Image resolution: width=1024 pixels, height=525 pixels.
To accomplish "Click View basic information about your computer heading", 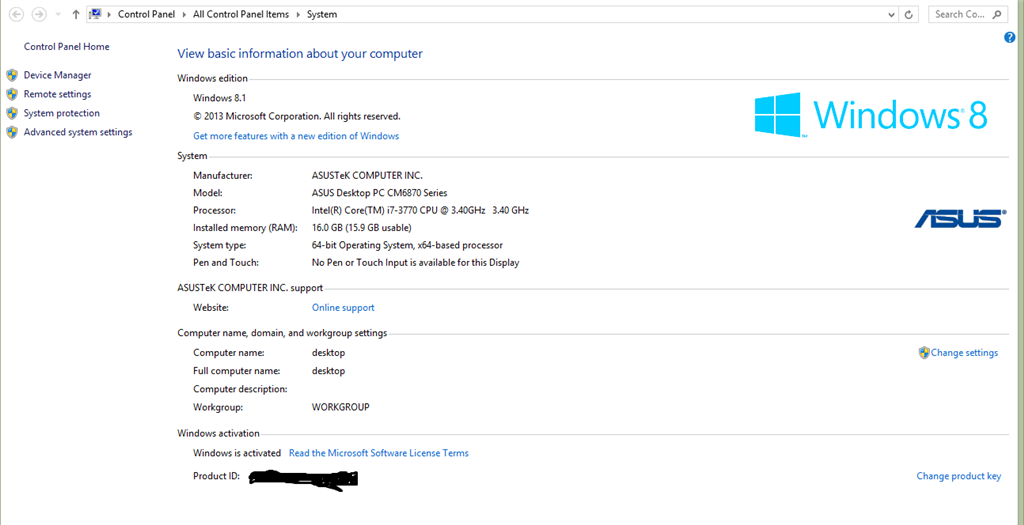I will (300, 54).
